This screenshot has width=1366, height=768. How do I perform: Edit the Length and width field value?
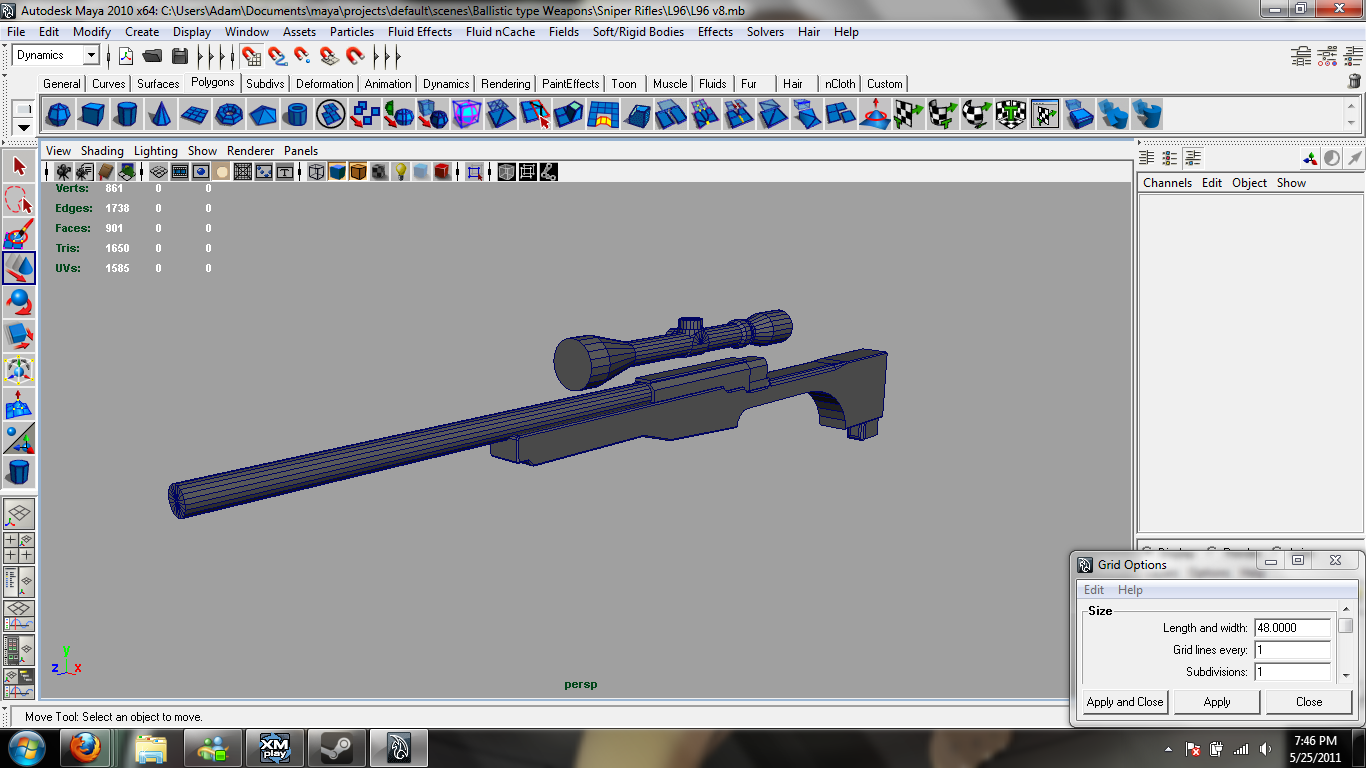tap(1293, 628)
